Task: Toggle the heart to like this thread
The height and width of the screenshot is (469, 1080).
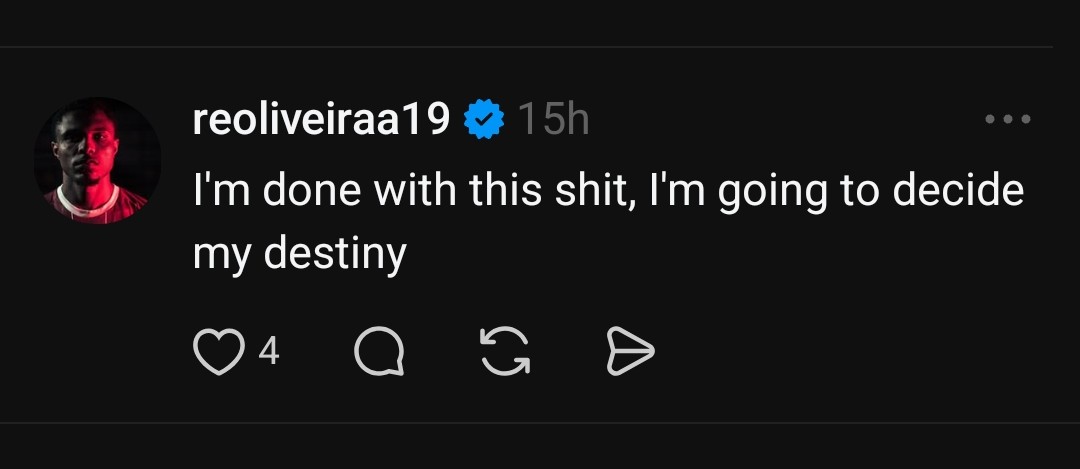Action: (x=218, y=352)
